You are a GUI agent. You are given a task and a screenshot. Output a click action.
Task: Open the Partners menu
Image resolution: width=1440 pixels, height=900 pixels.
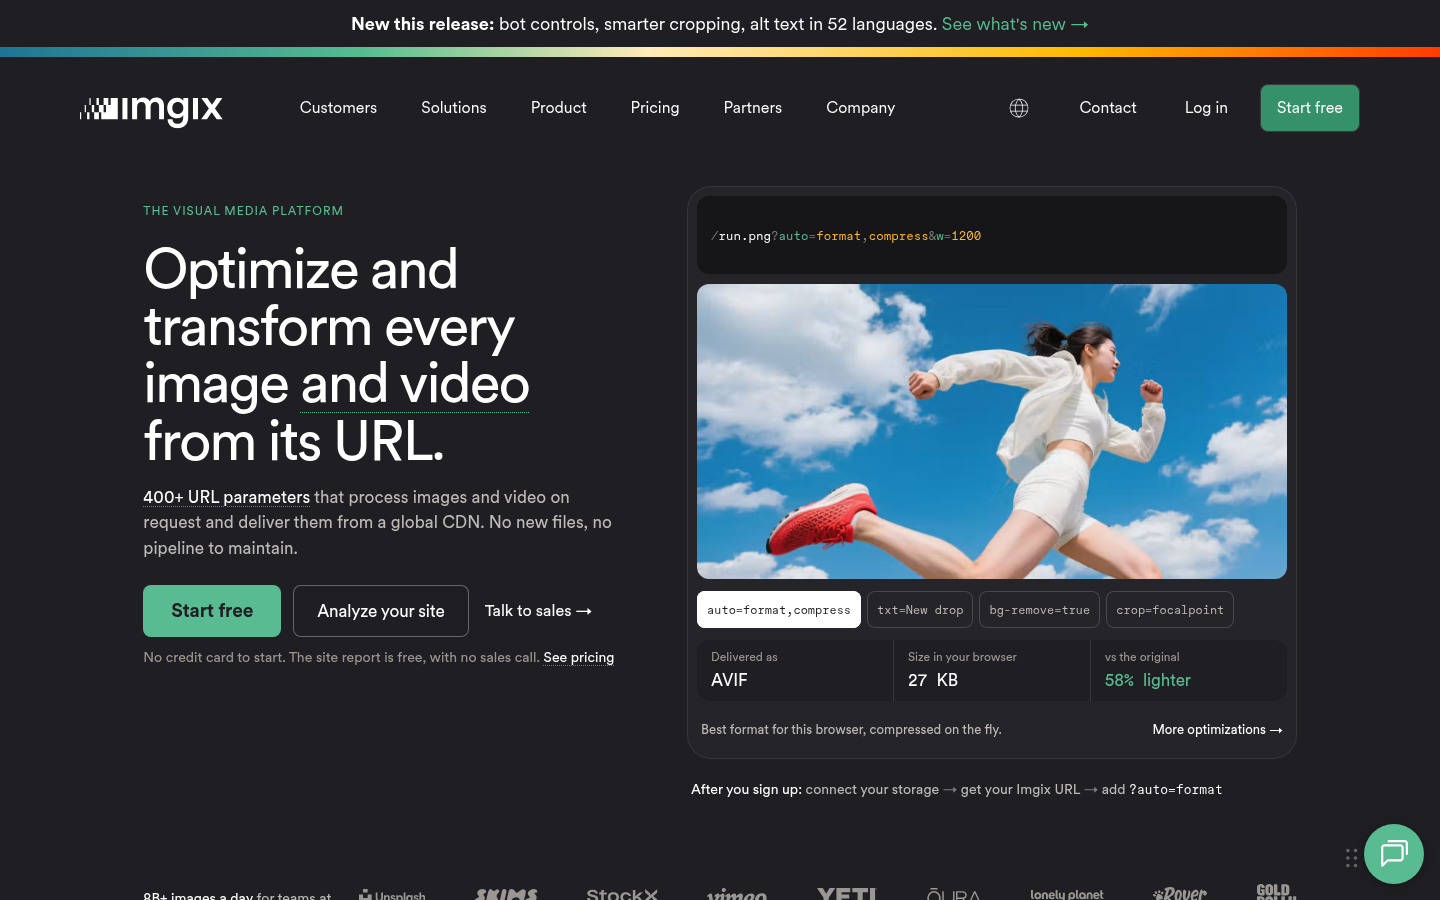tap(753, 108)
